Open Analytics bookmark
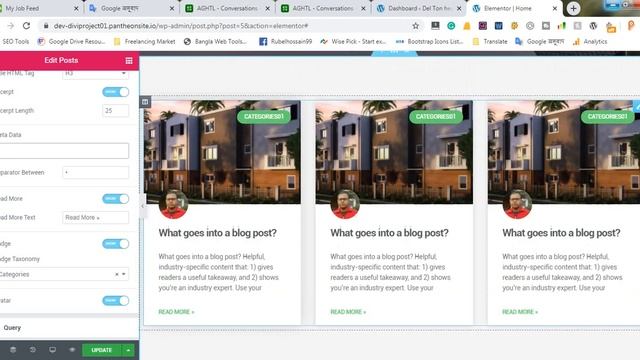 [590, 42]
